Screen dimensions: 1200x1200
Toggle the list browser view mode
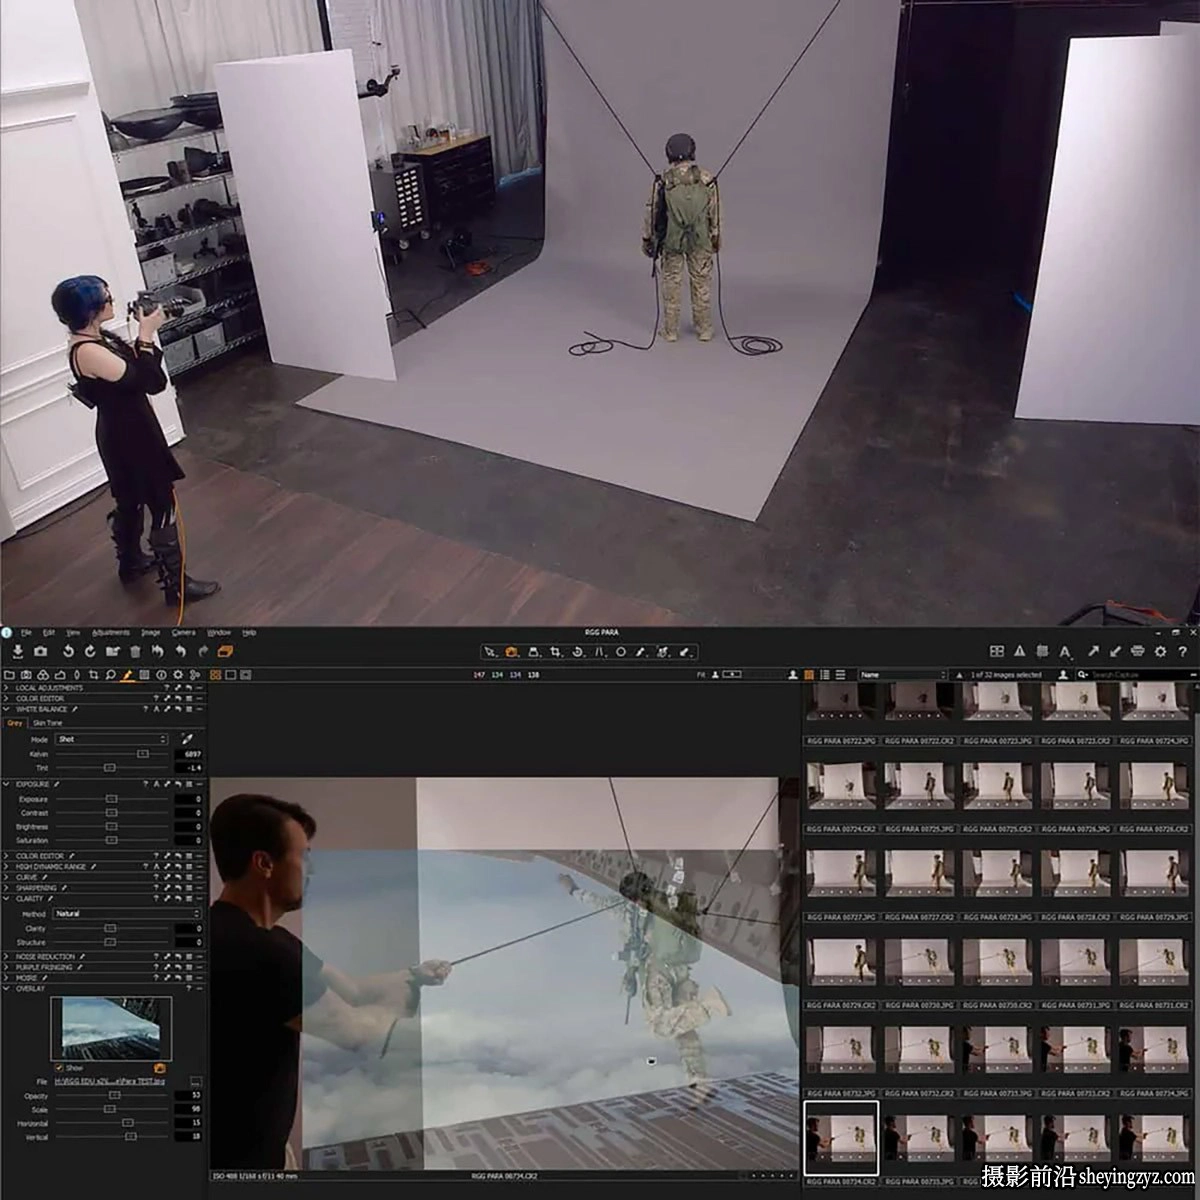click(x=824, y=675)
